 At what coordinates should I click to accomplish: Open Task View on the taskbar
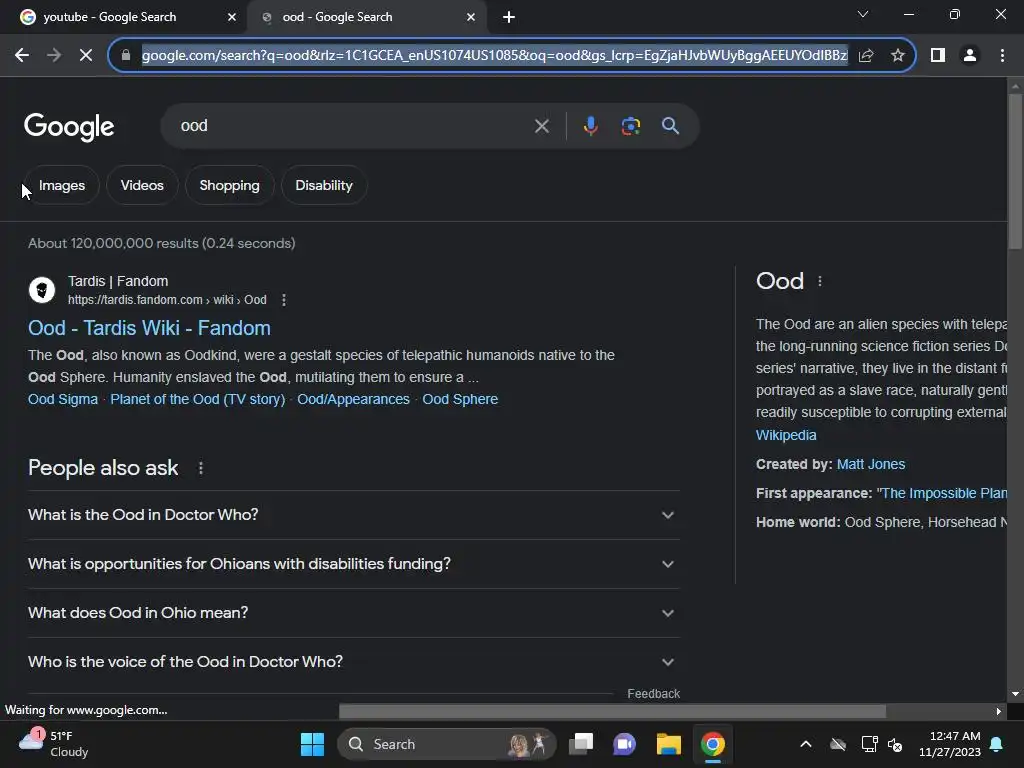pyautogui.click(x=581, y=744)
